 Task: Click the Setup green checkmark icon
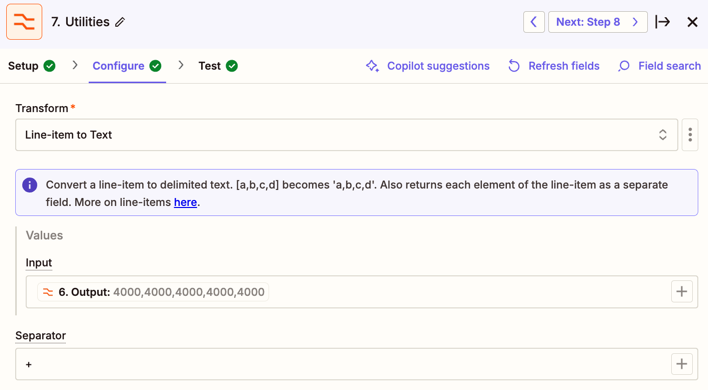point(50,66)
